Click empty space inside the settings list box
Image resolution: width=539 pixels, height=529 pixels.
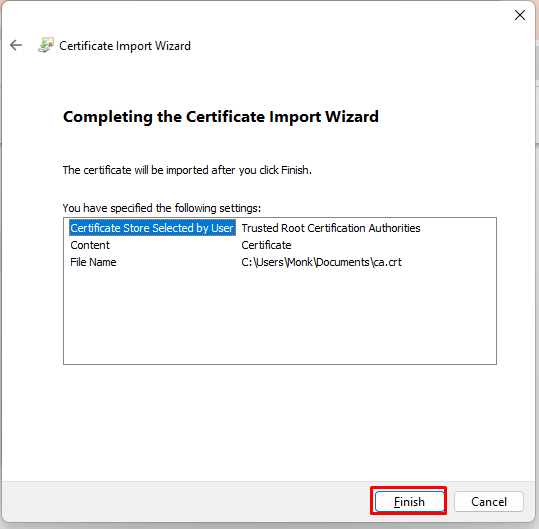point(280,316)
